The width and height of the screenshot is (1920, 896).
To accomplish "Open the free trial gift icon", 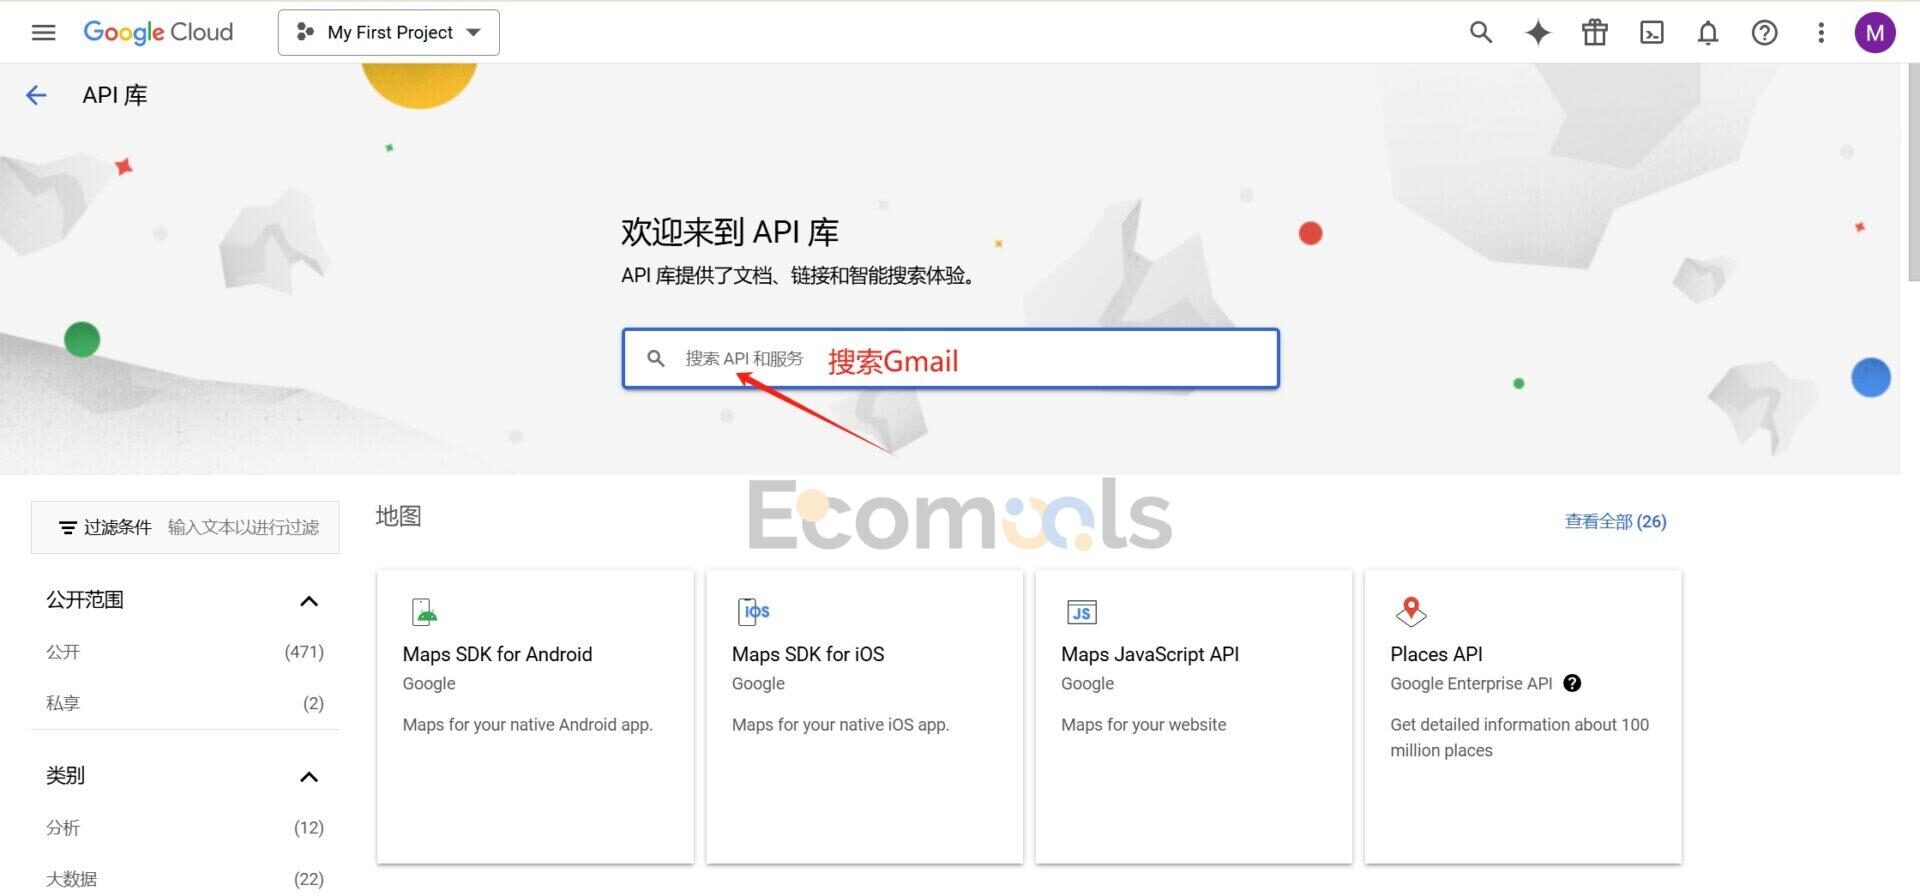I will coord(1595,33).
